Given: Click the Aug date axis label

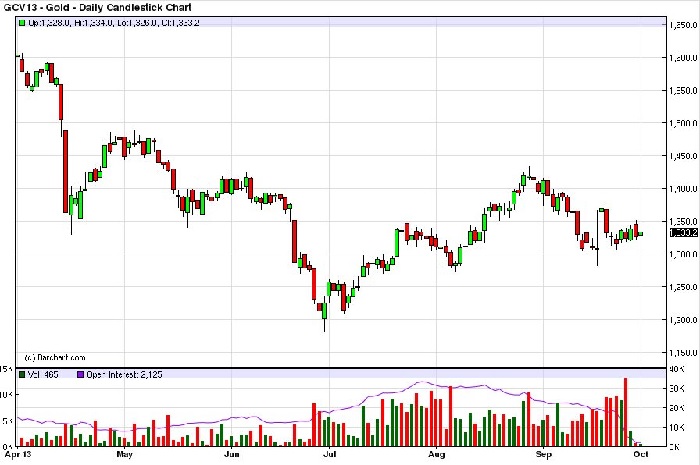Looking at the screenshot, I should click(x=436, y=454).
